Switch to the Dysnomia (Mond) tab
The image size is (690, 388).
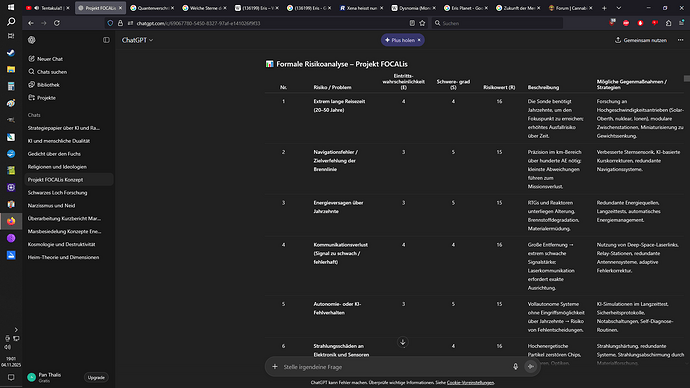(x=413, y=8)
